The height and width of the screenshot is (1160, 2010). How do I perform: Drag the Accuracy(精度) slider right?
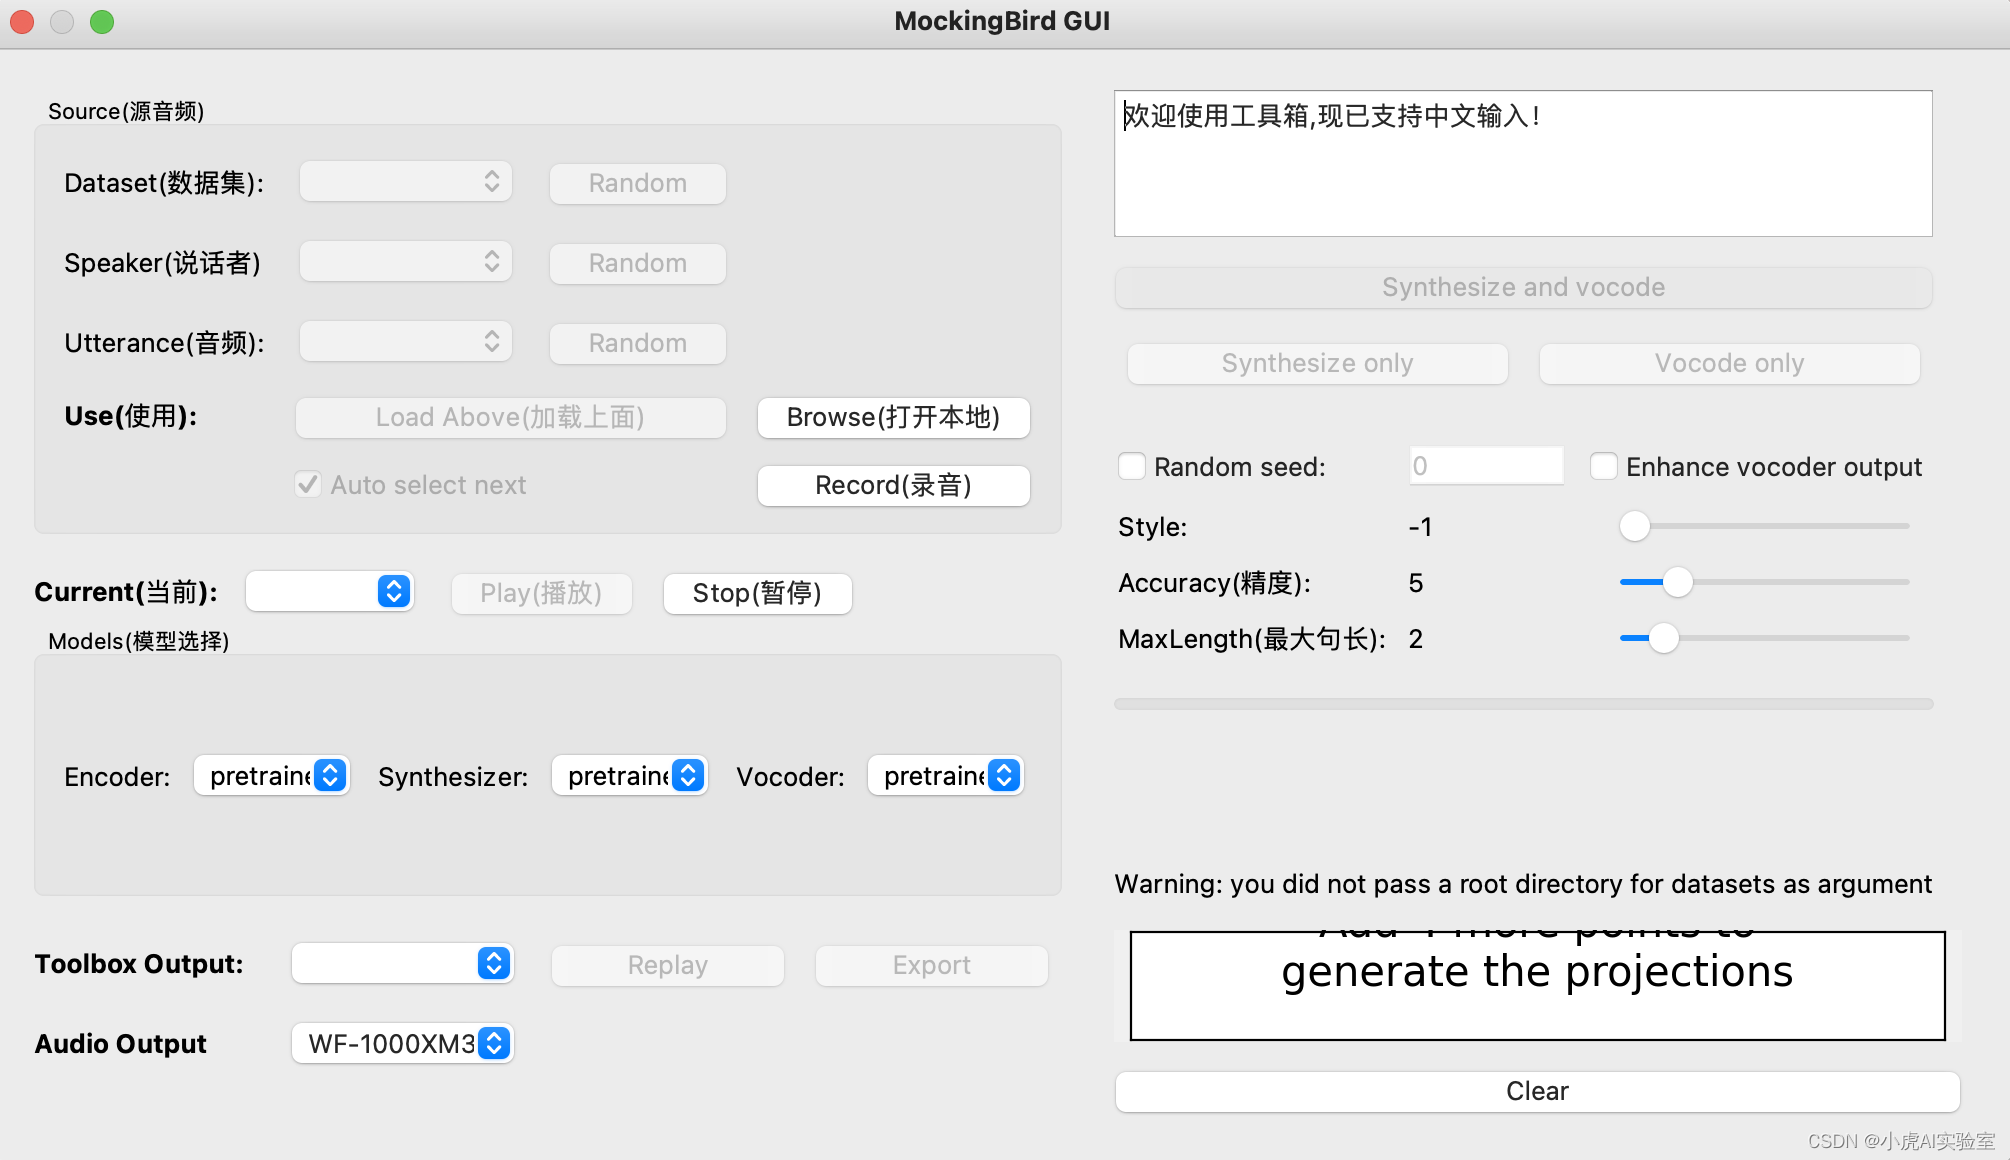(1676, 581)
